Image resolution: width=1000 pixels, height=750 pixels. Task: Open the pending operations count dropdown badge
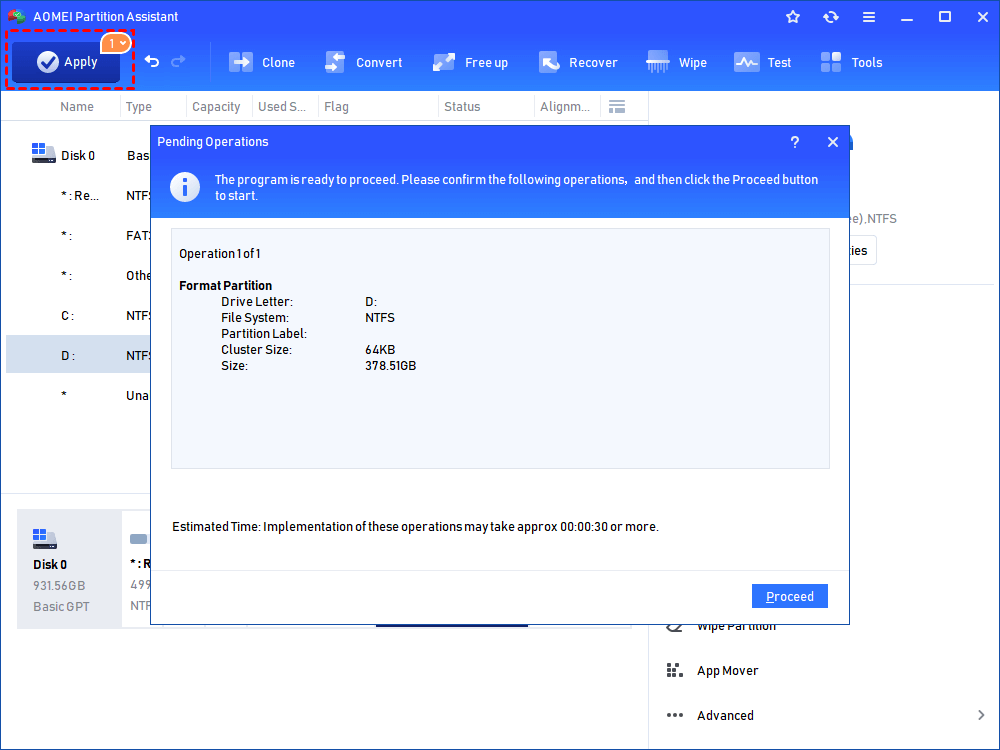116,43
